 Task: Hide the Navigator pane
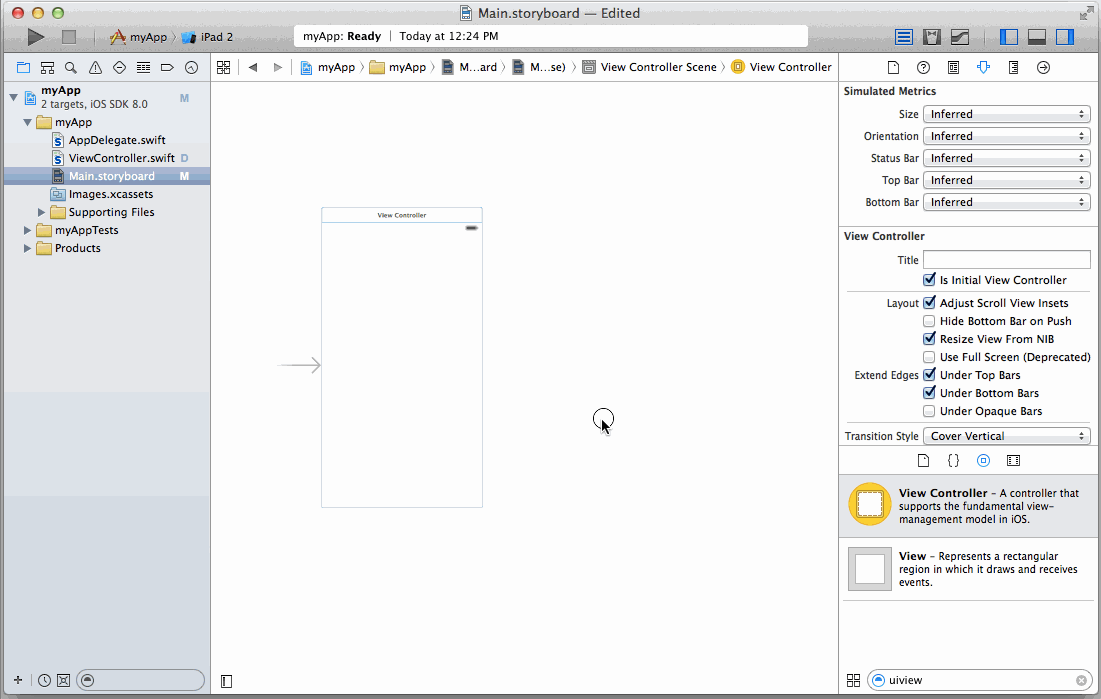point(1008,37)
